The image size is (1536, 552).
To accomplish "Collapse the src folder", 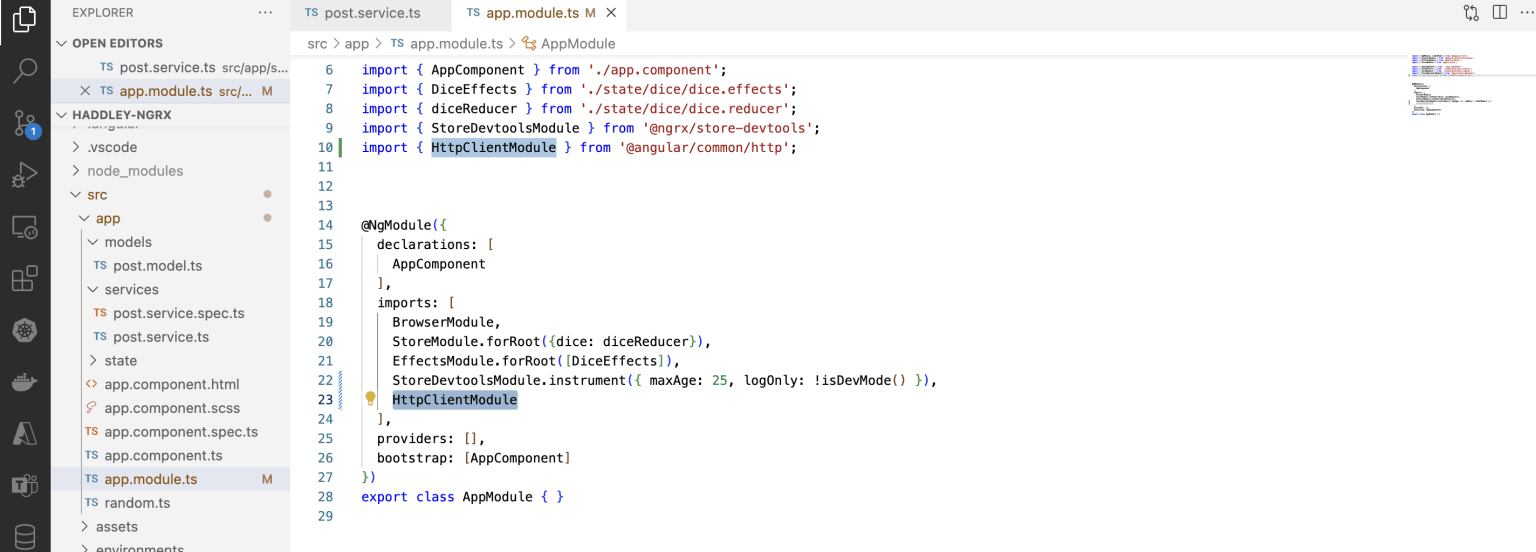I will pyautogui.click(x=97, y=195).
